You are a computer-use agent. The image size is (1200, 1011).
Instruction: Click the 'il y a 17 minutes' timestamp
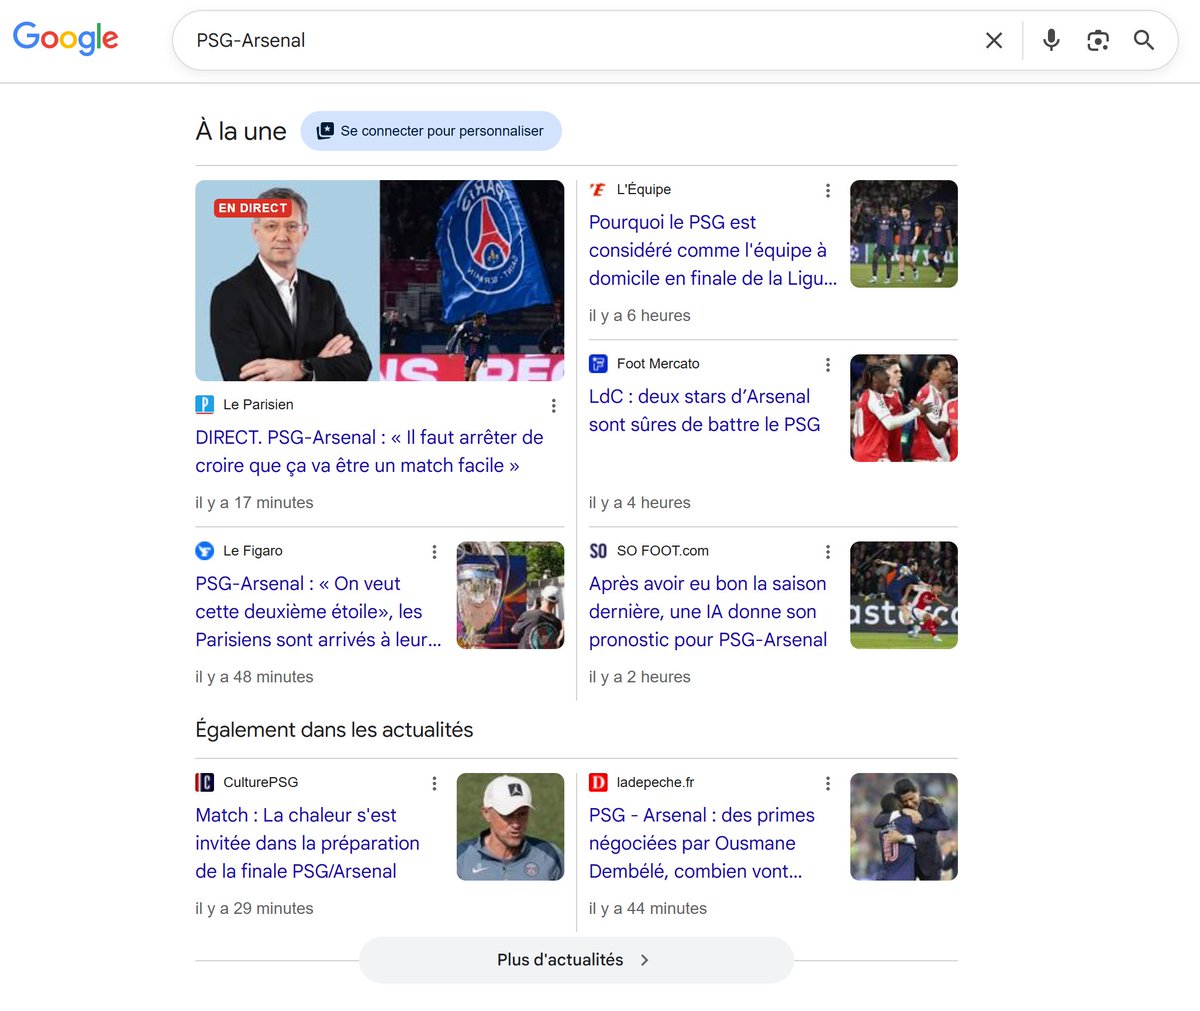coord(254,503)
